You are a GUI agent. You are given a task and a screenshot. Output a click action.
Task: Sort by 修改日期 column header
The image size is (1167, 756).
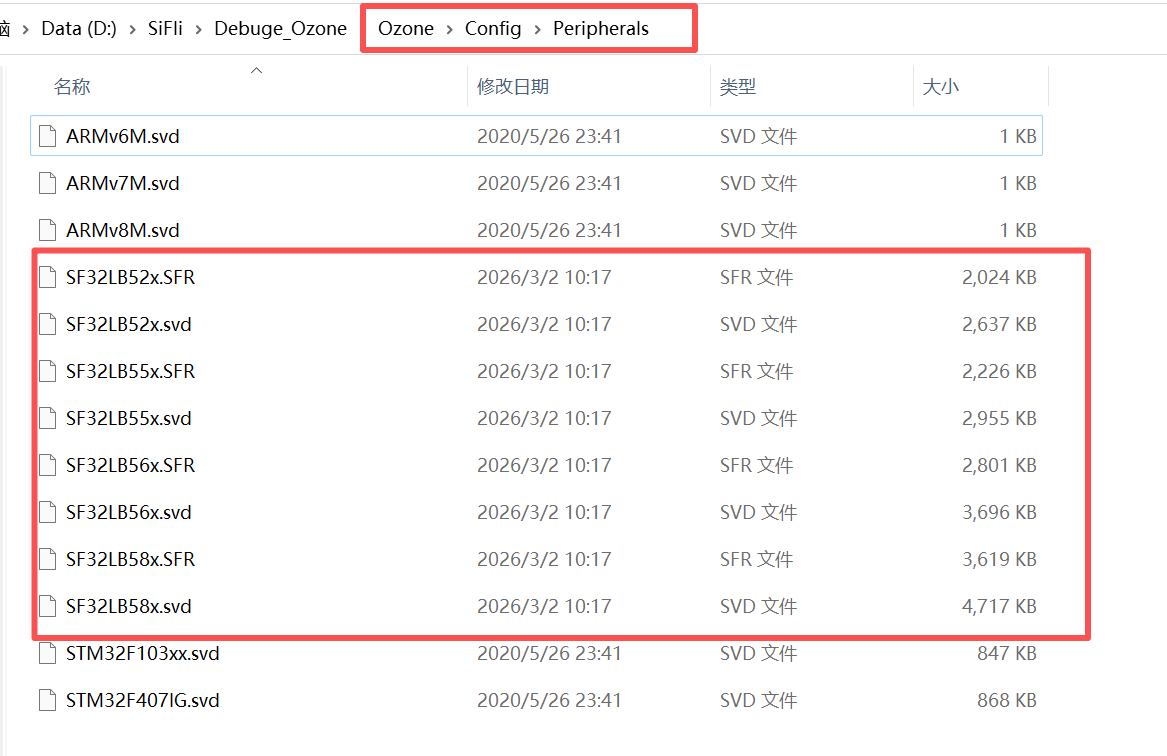point(513,86)
